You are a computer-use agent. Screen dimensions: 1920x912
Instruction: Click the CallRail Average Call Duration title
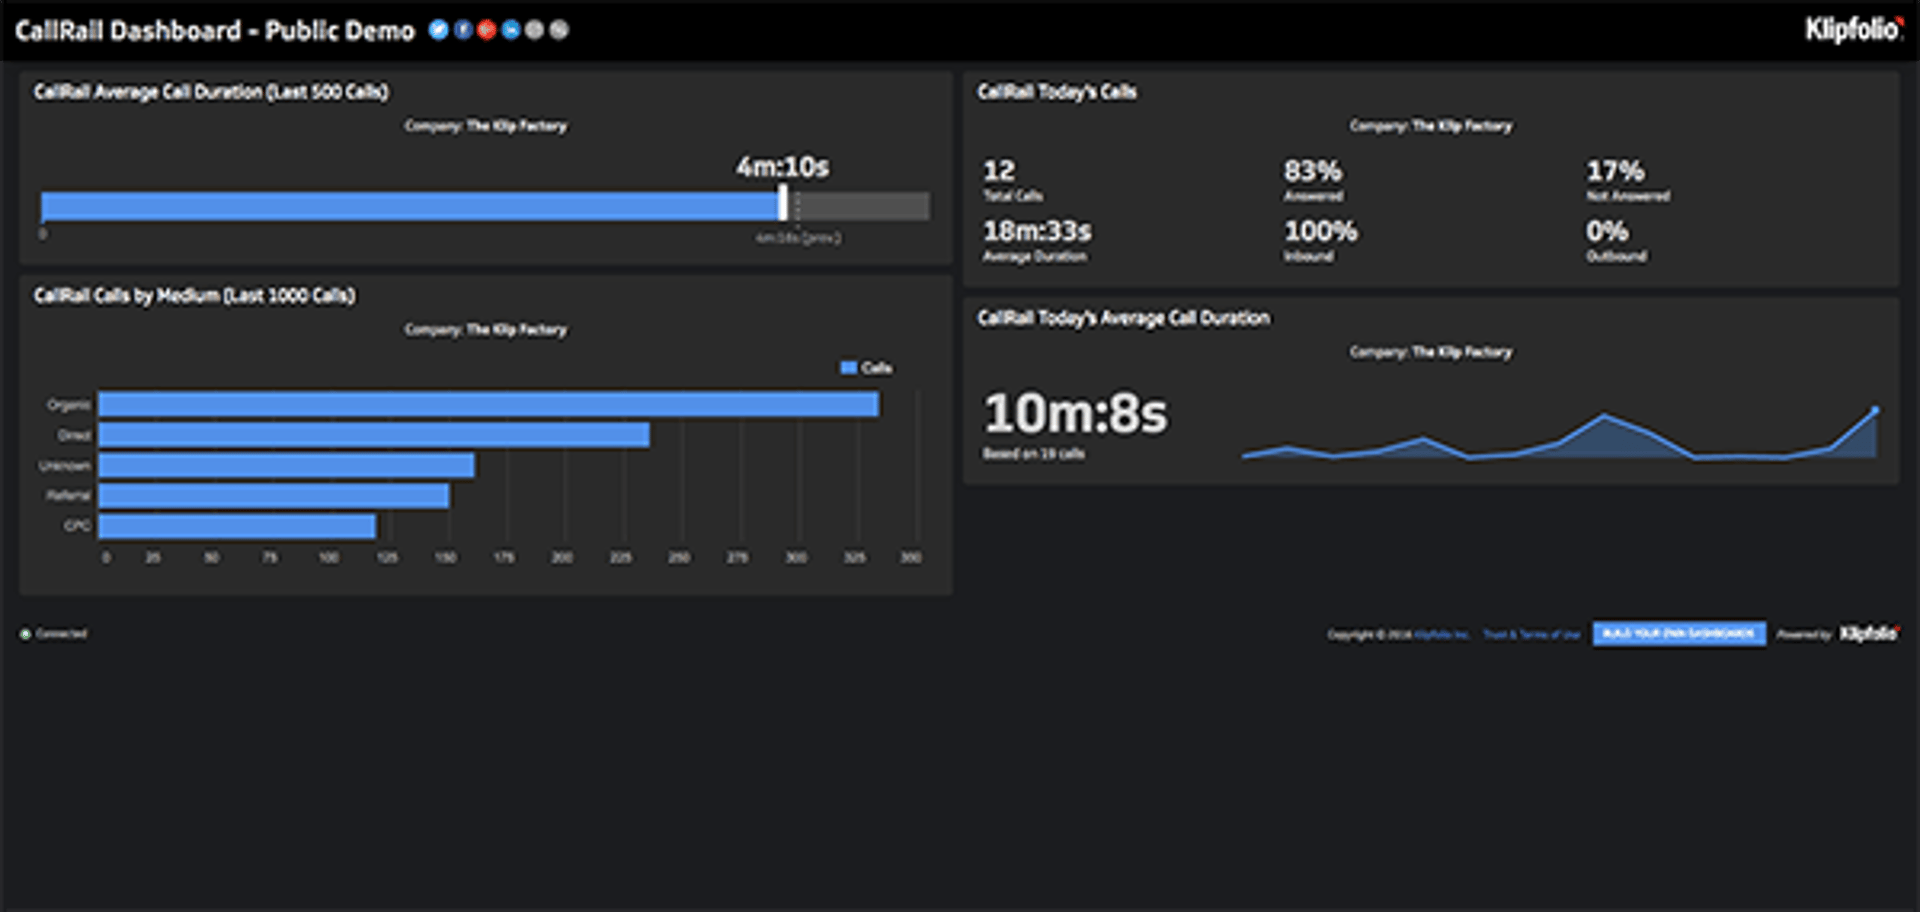(211, 92)
